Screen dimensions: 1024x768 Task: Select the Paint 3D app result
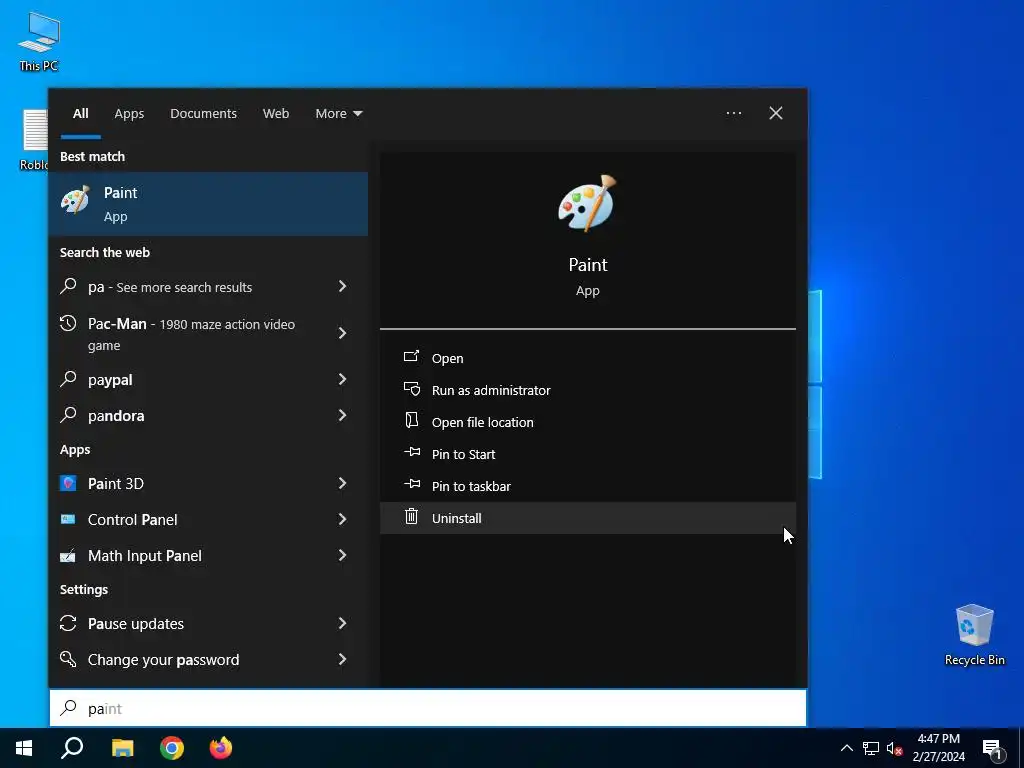click(208, 483)
